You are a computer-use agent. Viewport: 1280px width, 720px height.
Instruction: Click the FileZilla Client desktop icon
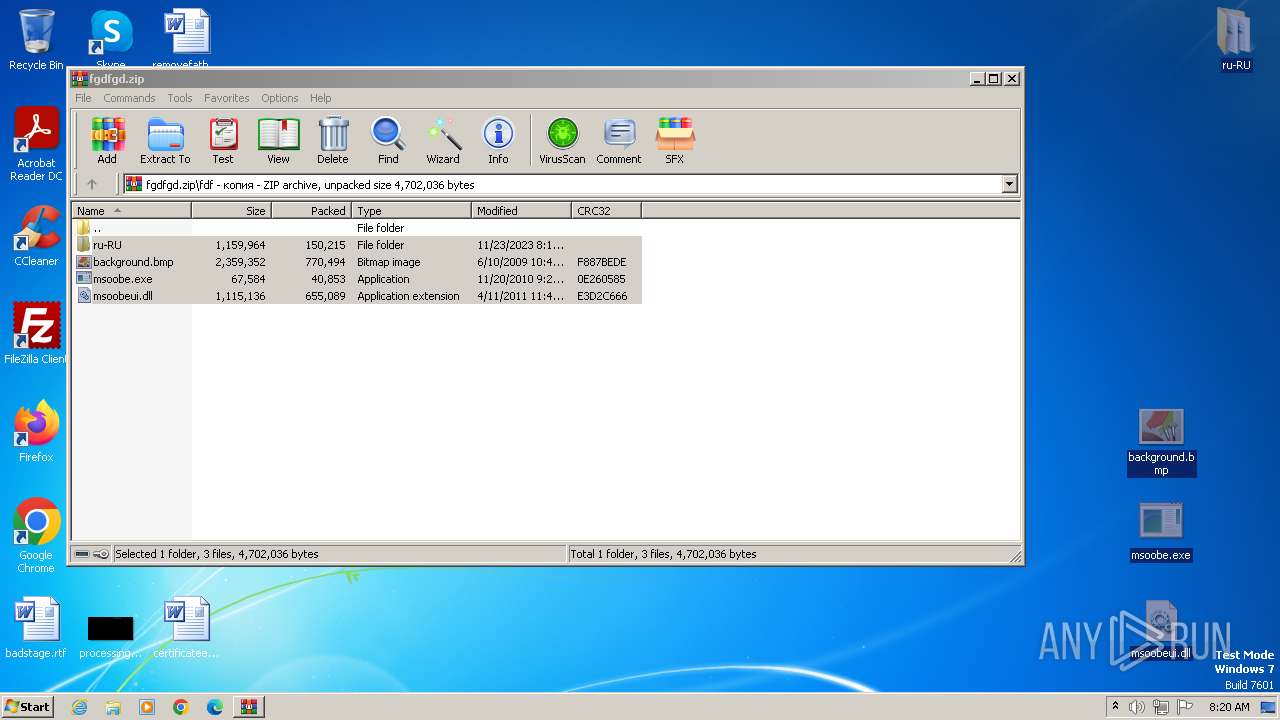[x=36, y=334]
